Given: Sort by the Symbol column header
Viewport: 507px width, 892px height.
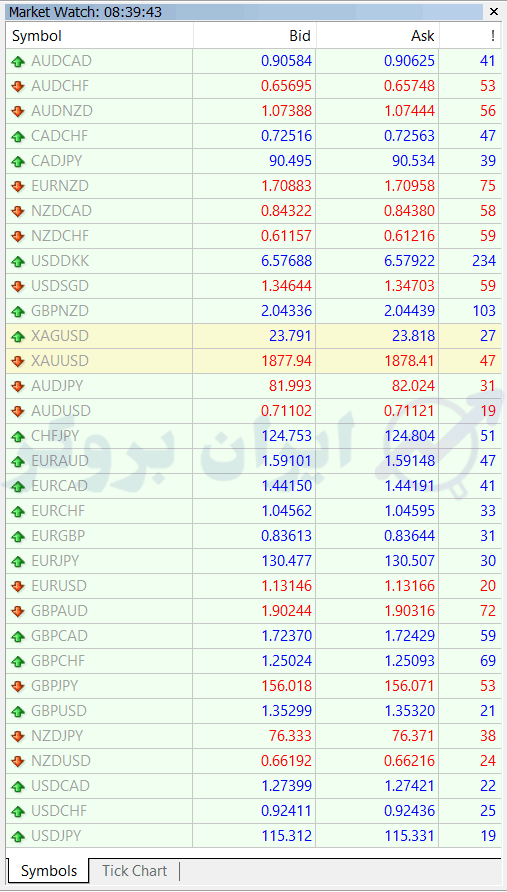Looking at the screenshot, I should 100,36.
